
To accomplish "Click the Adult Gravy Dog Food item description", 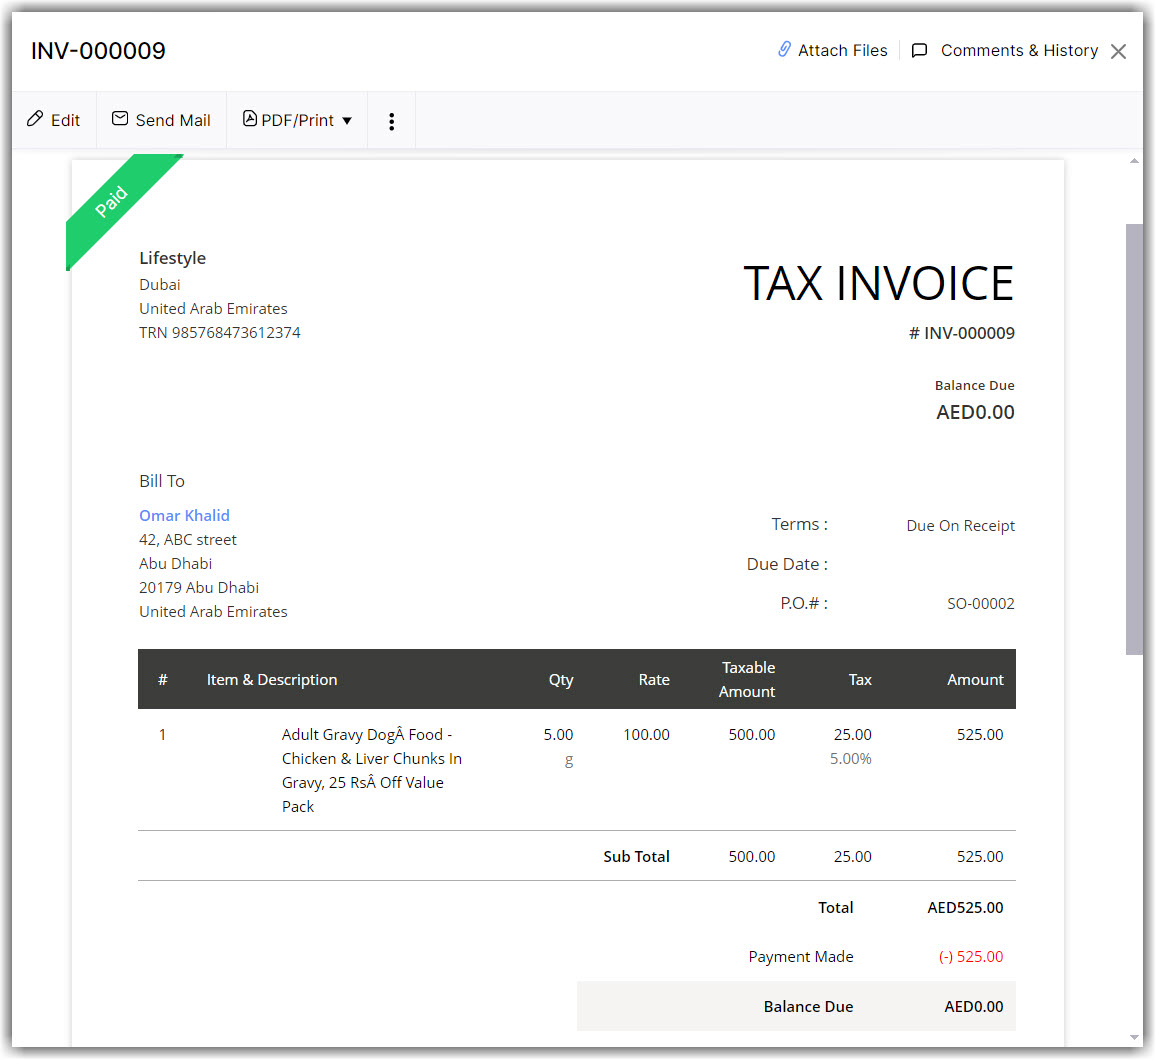I will (371, 770).
